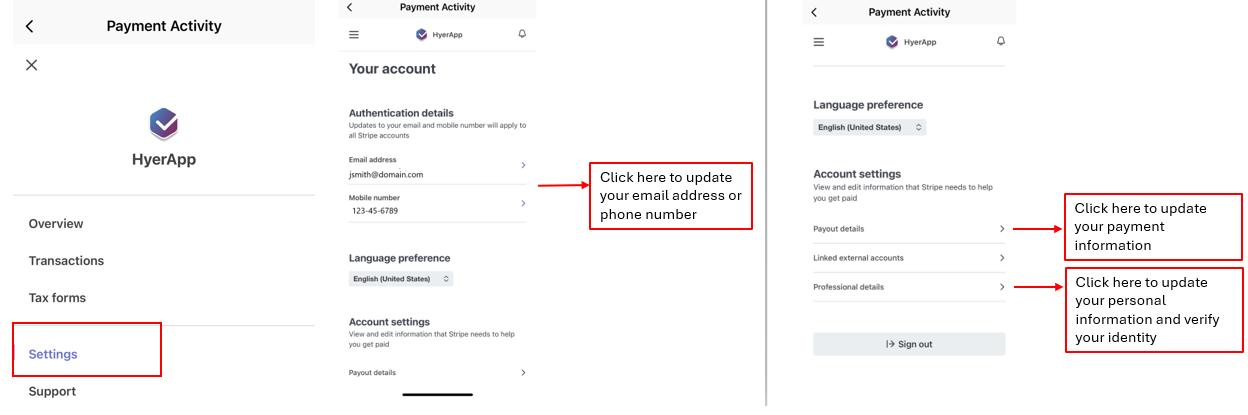The height and width of the screenshot is (415, 1248).
Task: Open Tax forms from the menu
Action: [57, 298]
